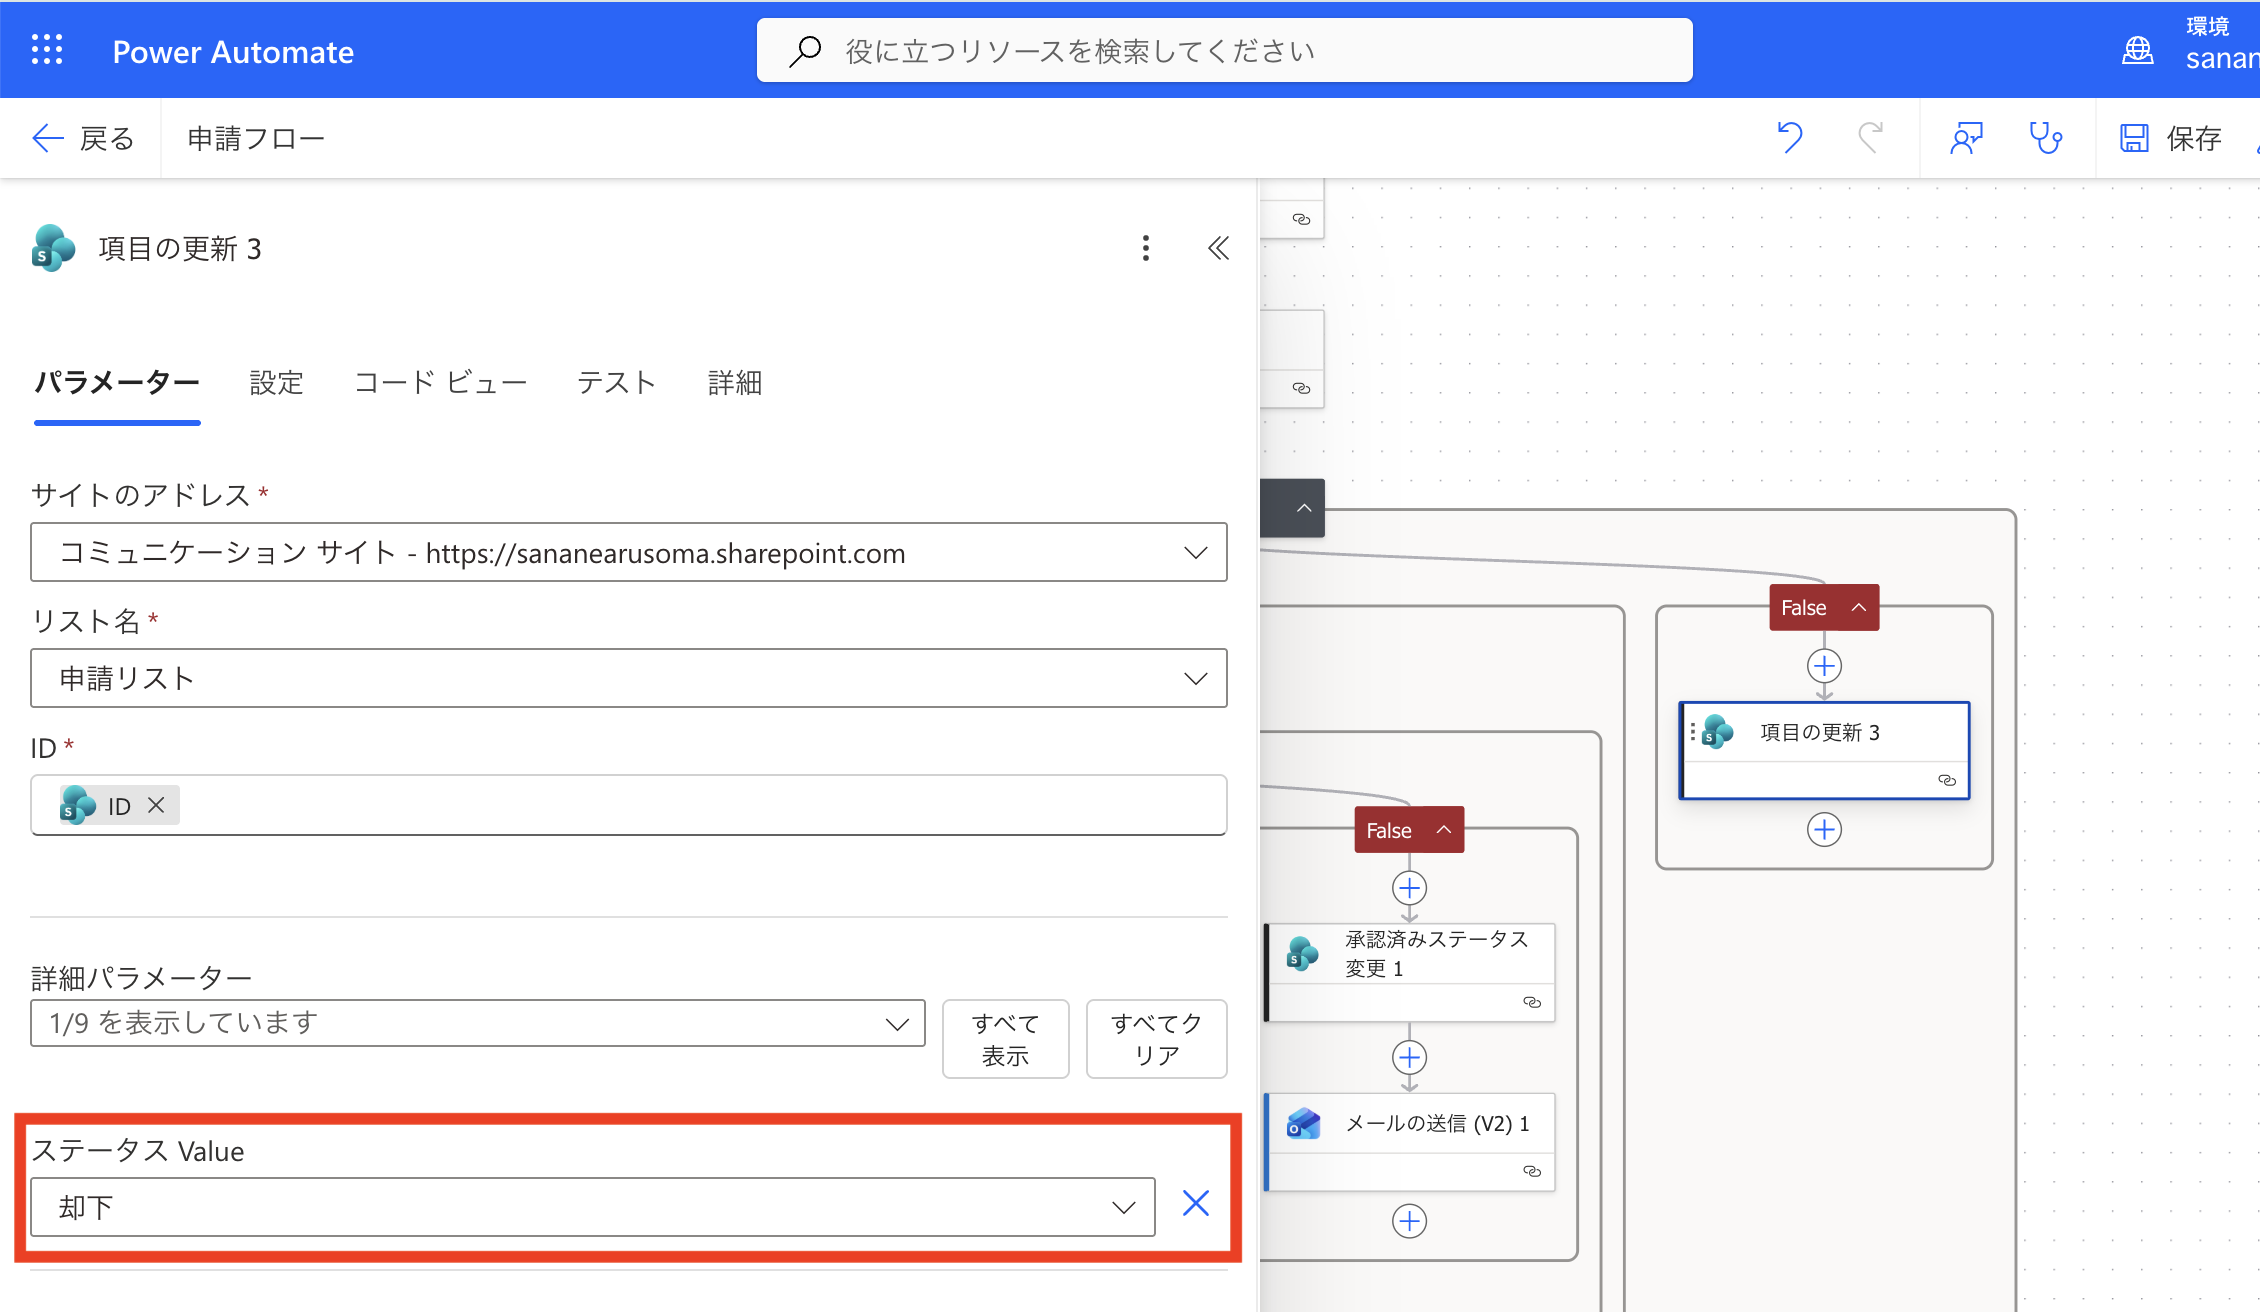Add action above メールの送信 (V2) 1

1409,1057
